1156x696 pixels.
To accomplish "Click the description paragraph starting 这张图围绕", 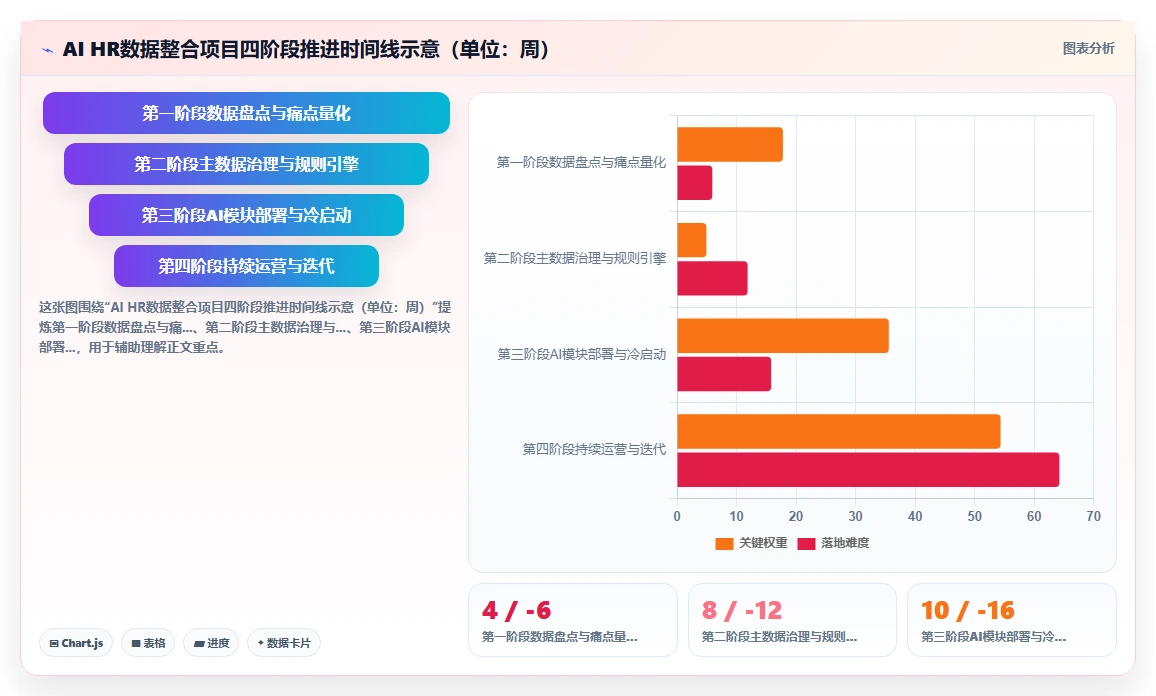I will (x=245, y=327).
